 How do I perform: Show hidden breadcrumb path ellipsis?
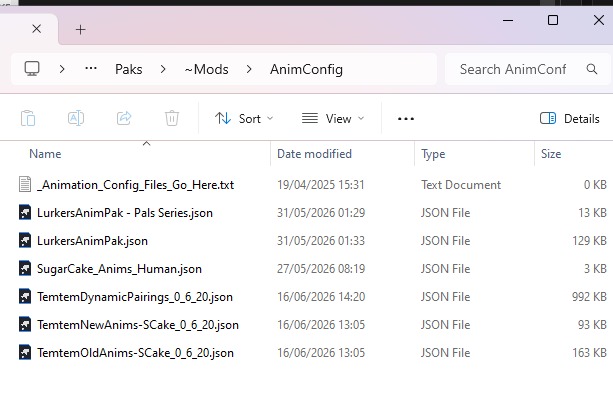coord(91,68)
